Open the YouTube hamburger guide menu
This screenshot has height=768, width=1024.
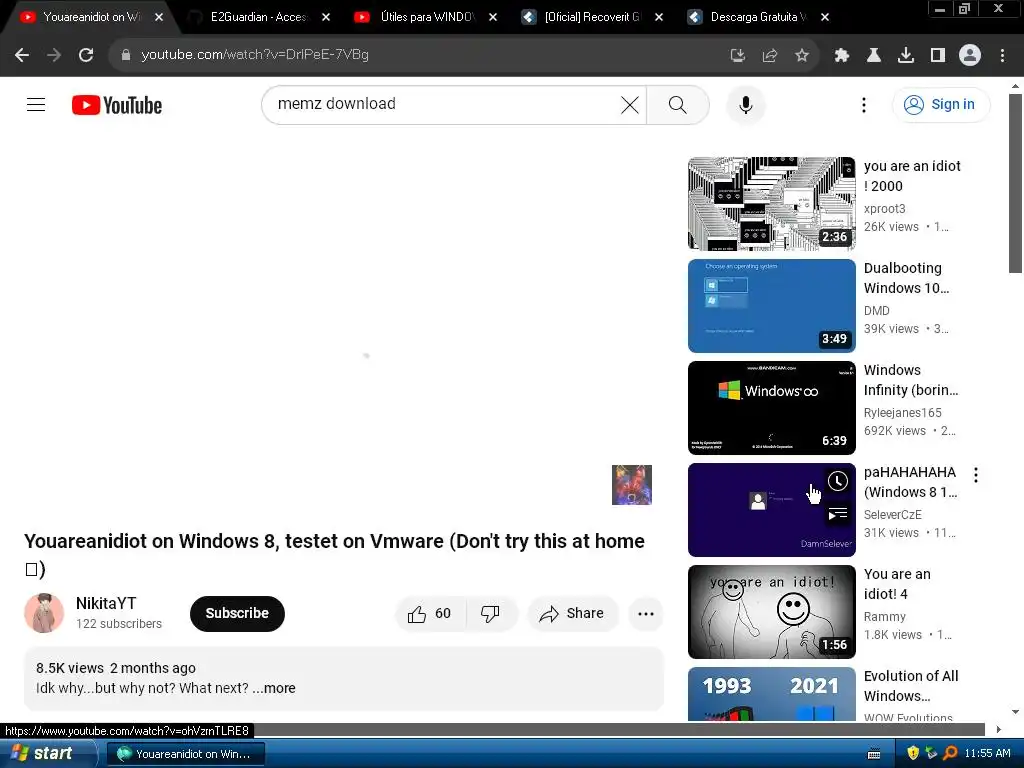(36, 104)
